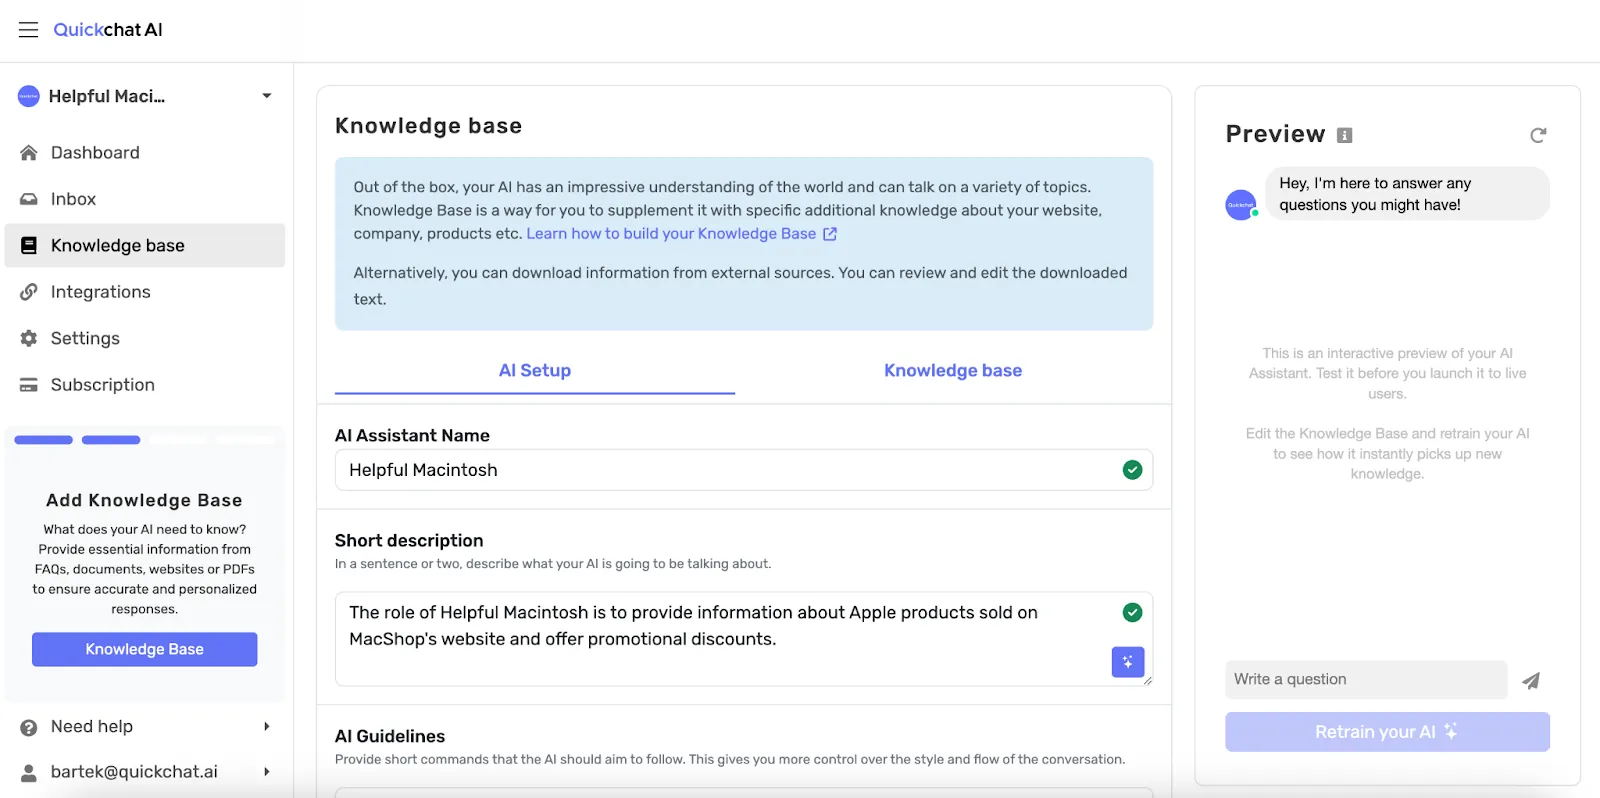This screenshot has width=1600, height=798.
Task: Click the Dashboard home icon
Action: [29, 153]
